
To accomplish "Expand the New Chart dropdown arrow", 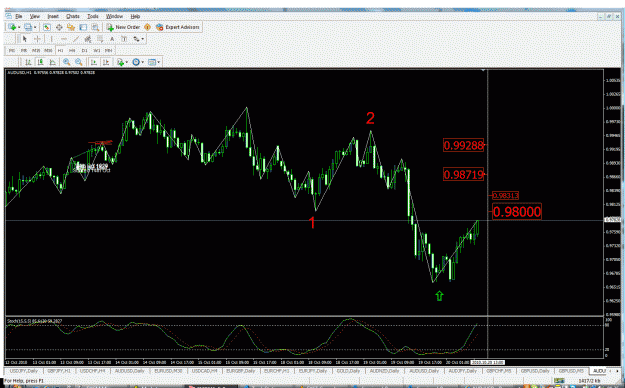I will 19,27.
